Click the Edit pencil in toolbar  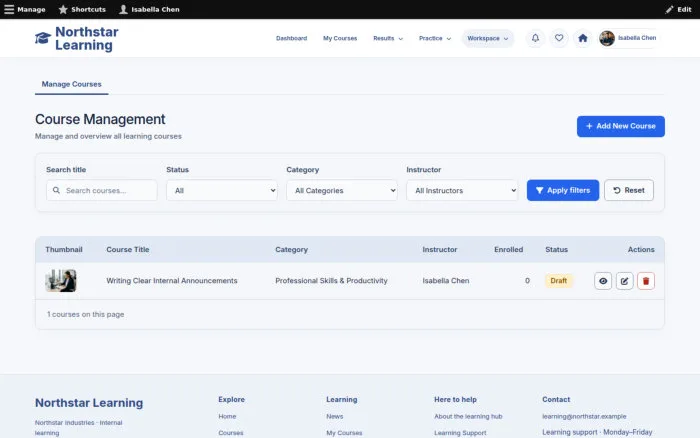click(678, 9)
